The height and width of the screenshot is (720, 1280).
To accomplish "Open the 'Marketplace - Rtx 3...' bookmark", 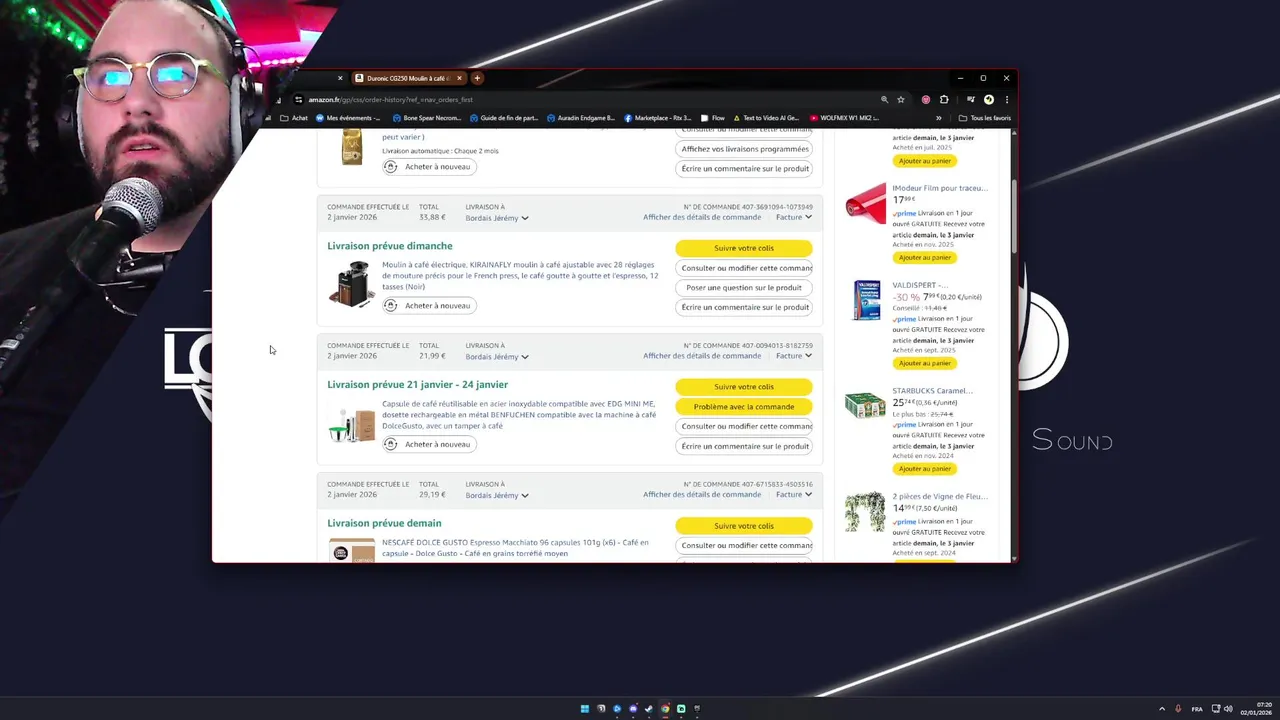I will pyautogui.click(x=657, y=118).
